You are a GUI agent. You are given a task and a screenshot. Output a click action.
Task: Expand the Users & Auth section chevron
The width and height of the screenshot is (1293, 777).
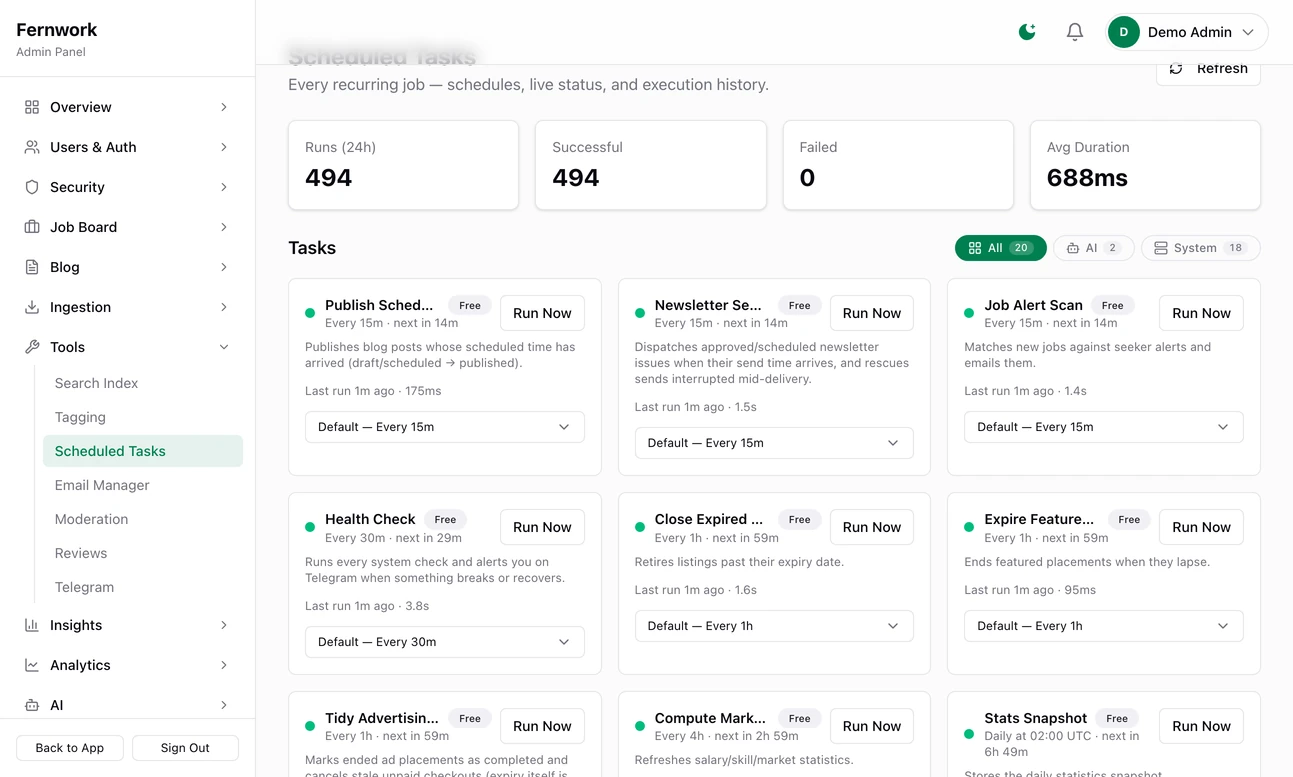(x=224, y=147)
